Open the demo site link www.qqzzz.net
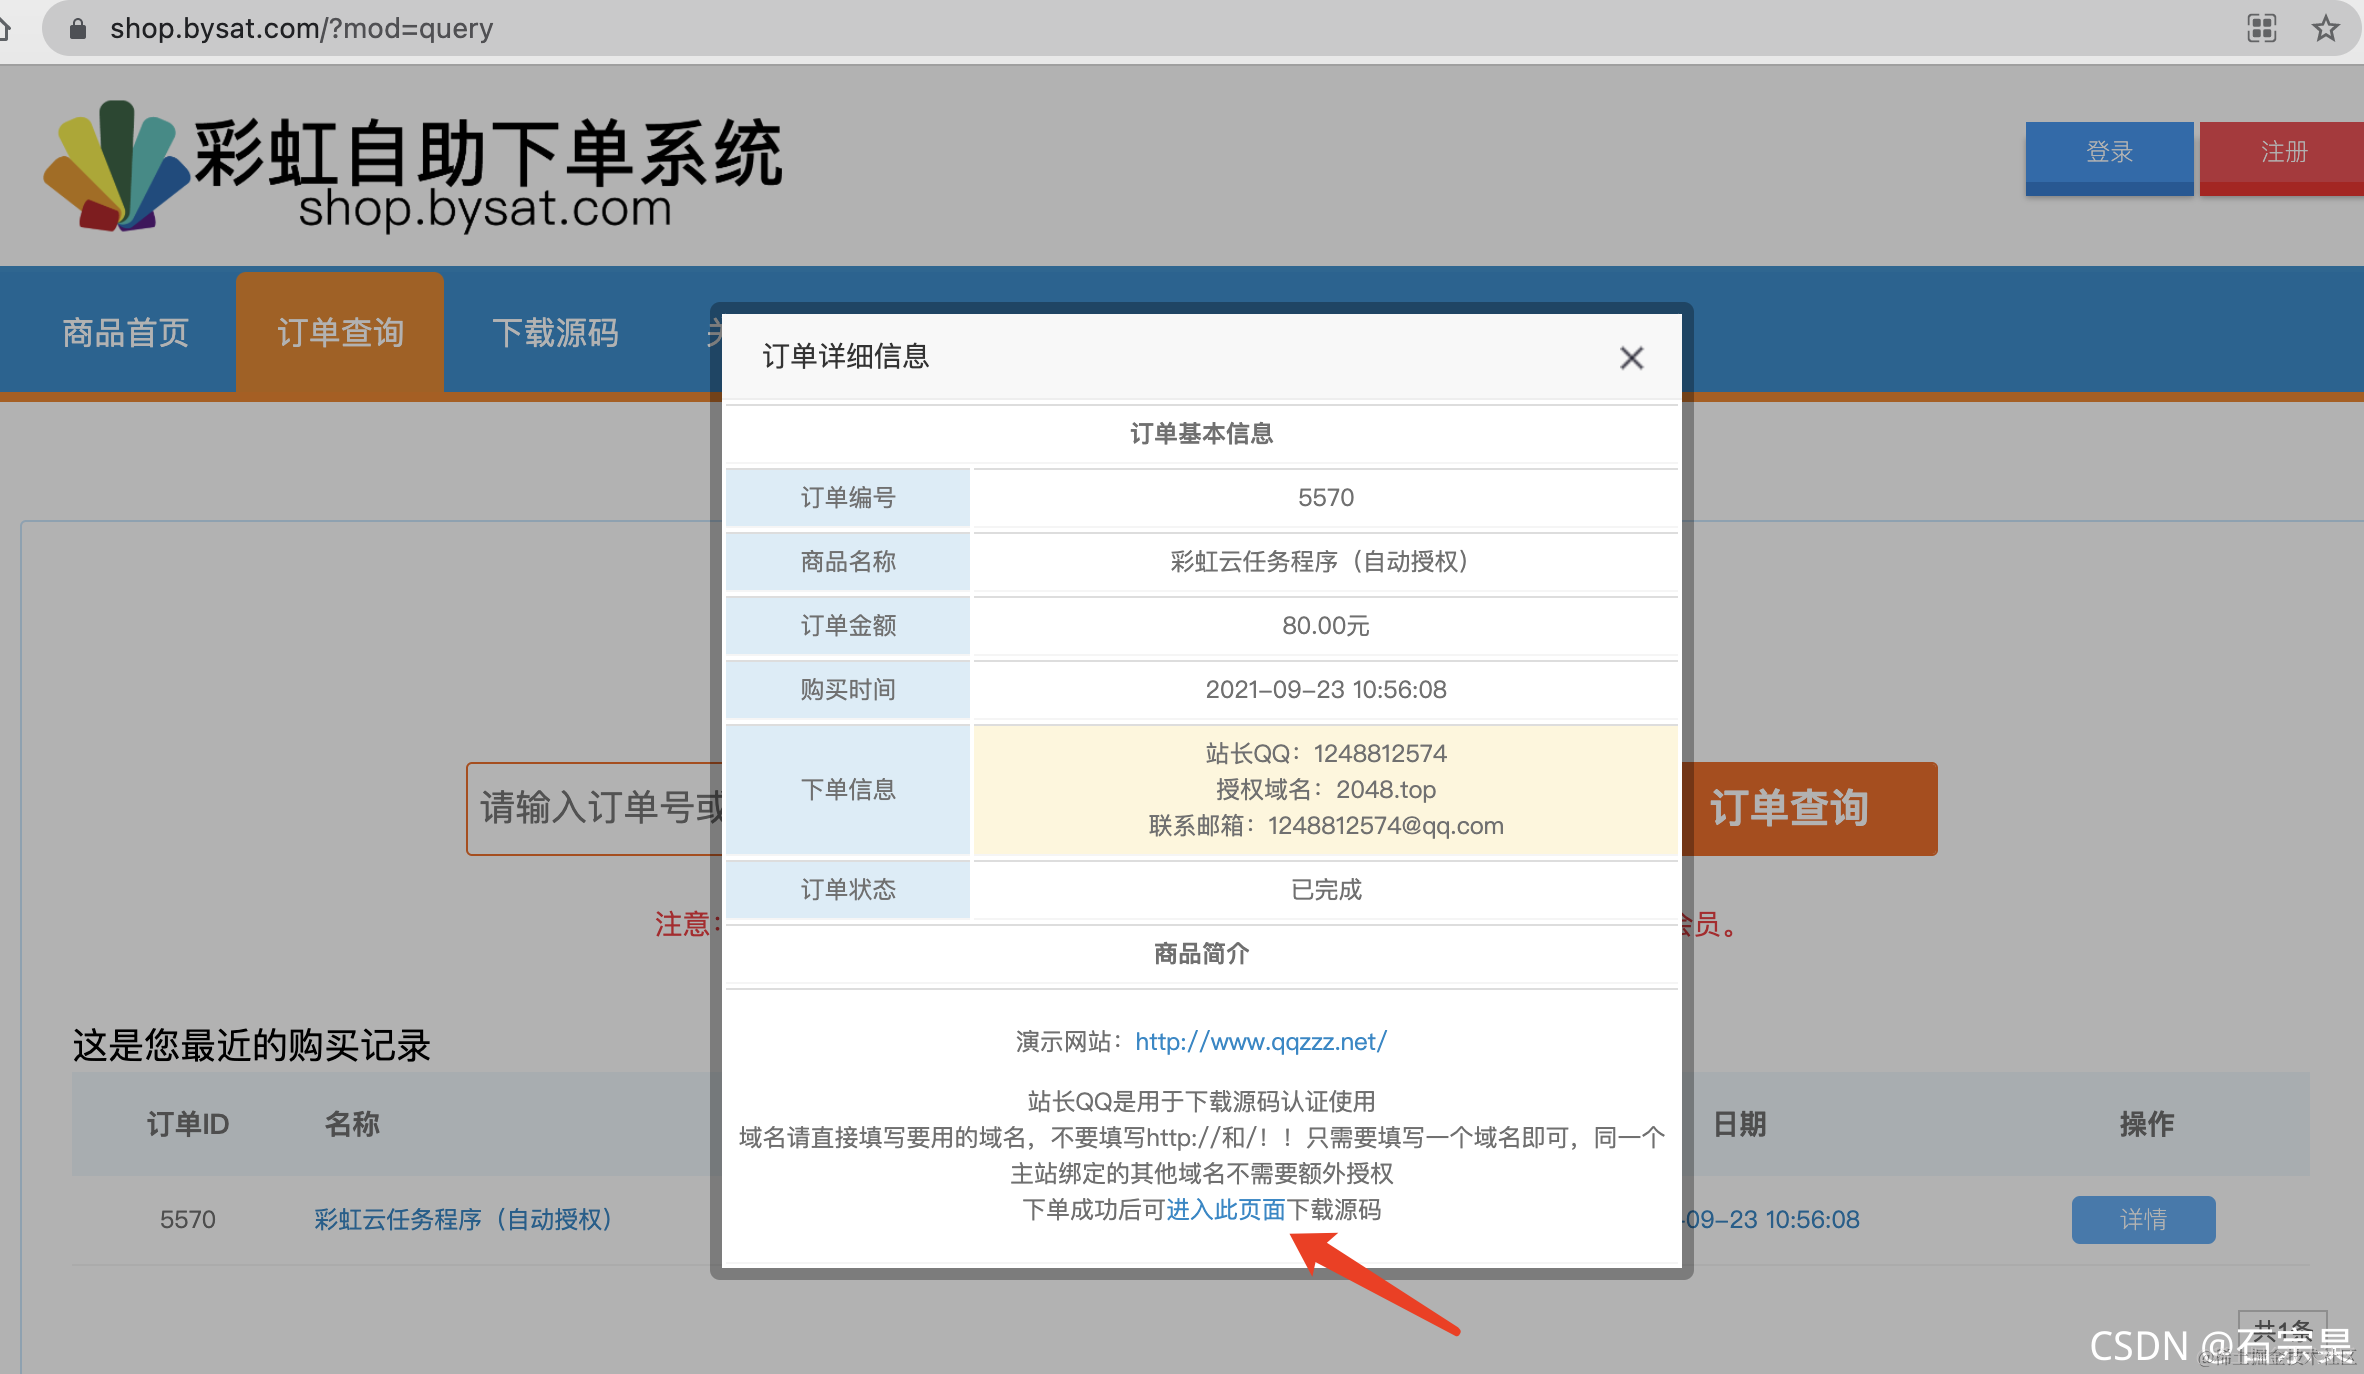Image resolution: width=2364 pixels, height=1374 pixels. click(1260, 1041)
